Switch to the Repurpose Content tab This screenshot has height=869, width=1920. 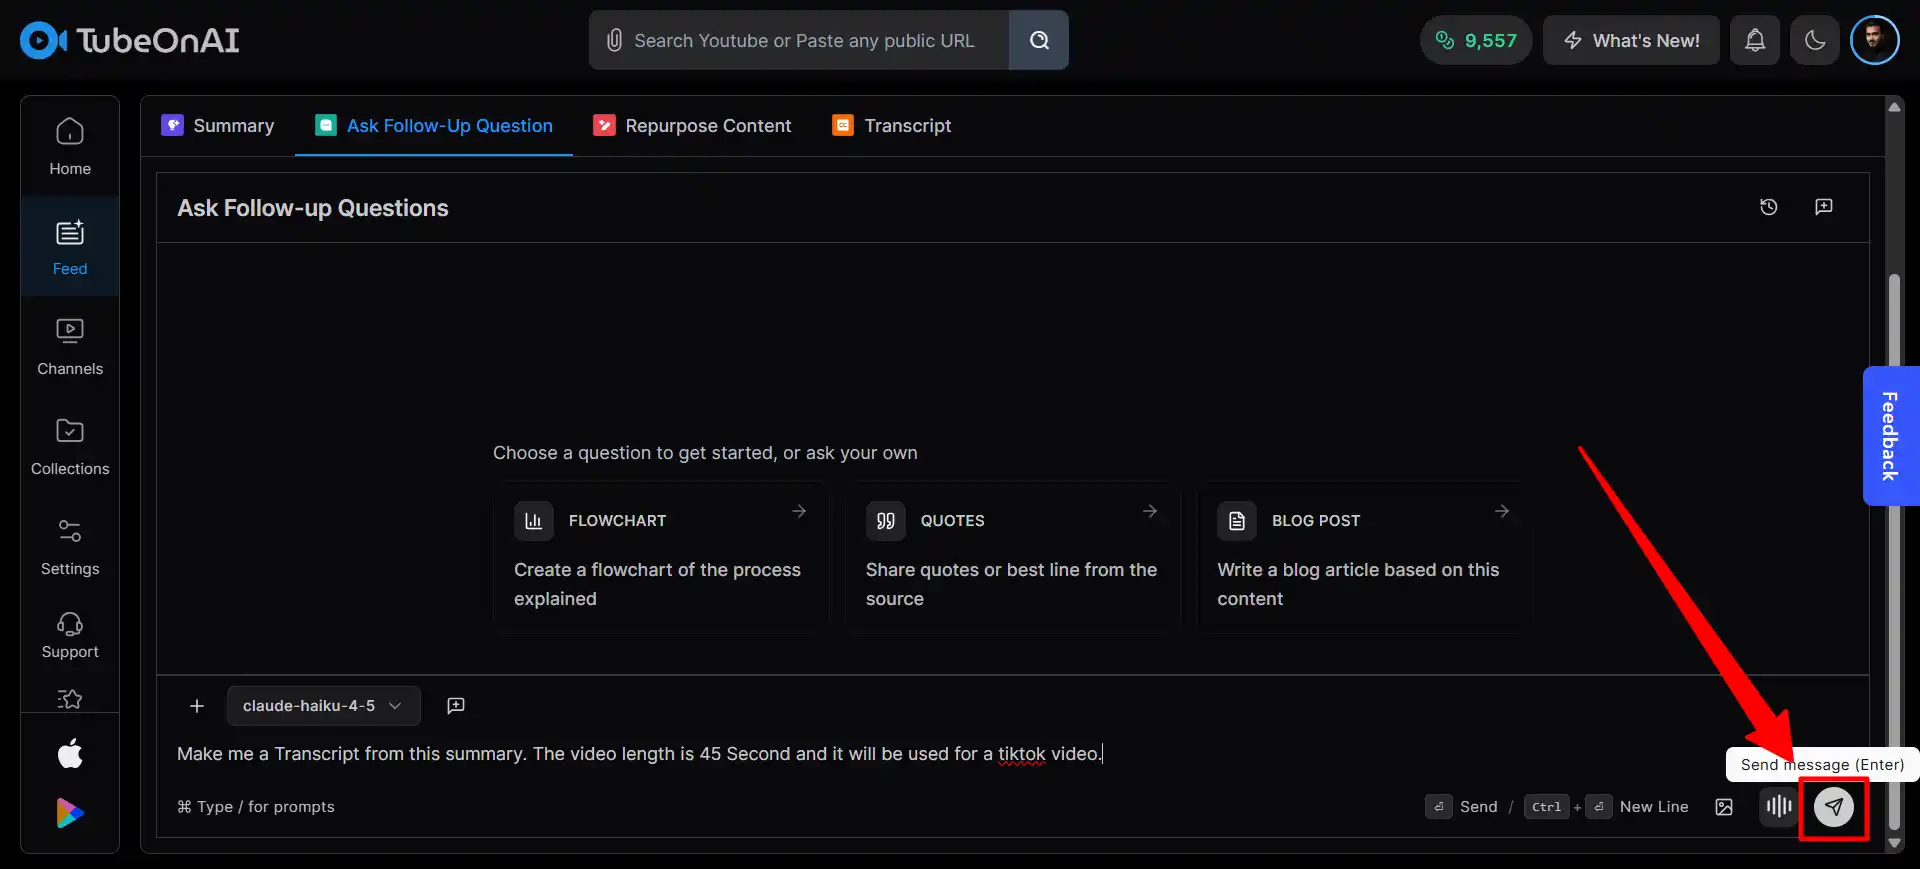point(692,126)
